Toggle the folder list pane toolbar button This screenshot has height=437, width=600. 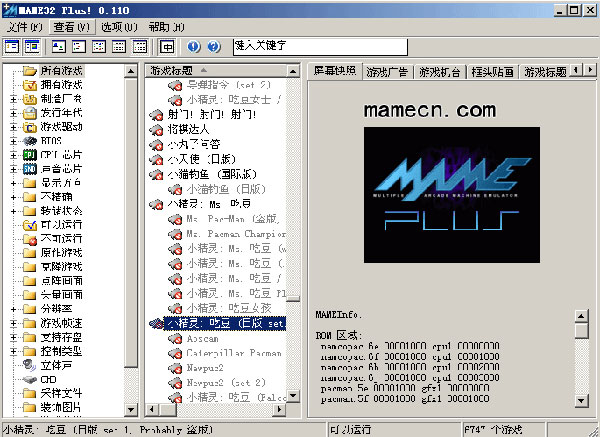click(12, 47)
